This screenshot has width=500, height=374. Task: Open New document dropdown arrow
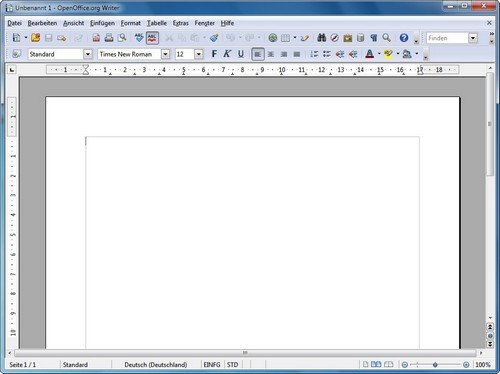(26, 38)
